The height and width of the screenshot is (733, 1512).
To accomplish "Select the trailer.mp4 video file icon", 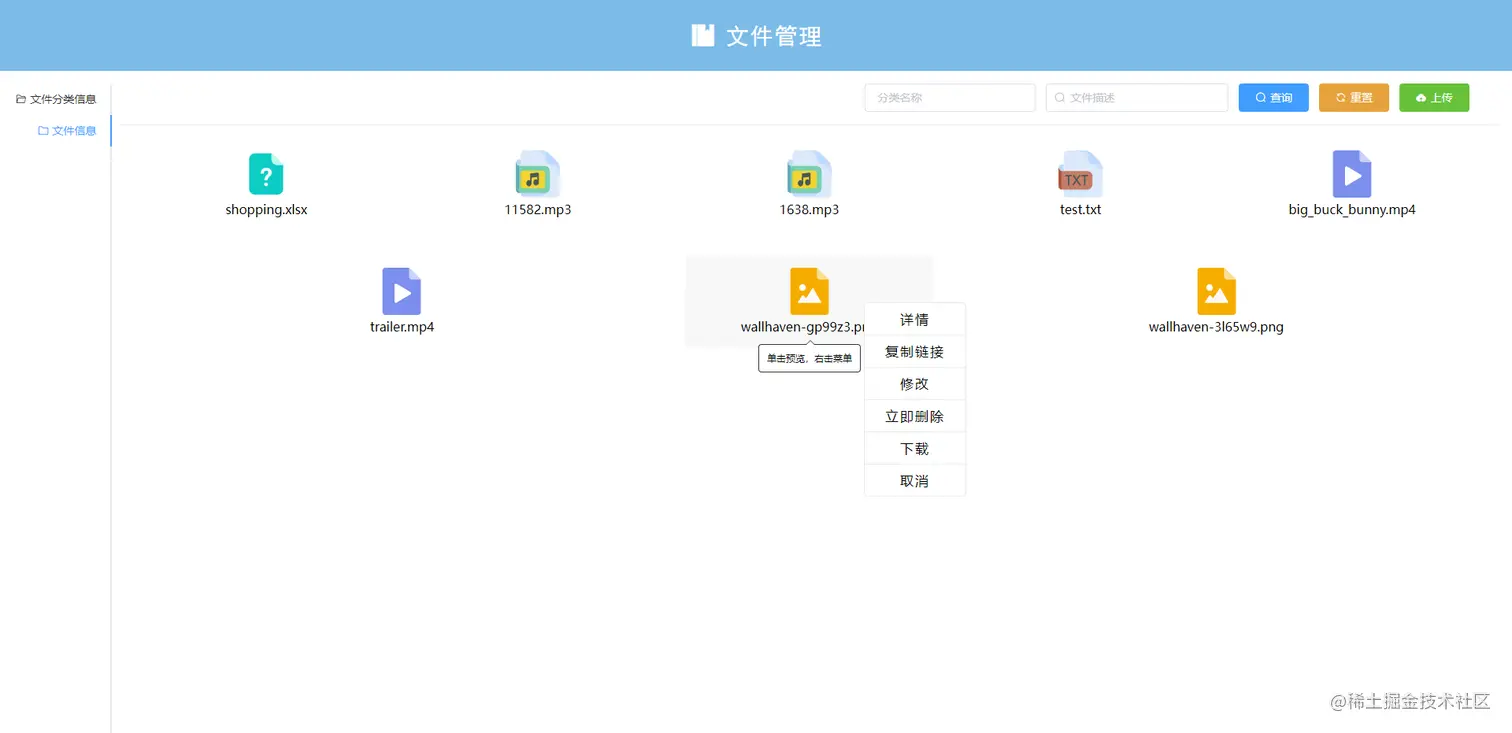I will coord(402,291).
